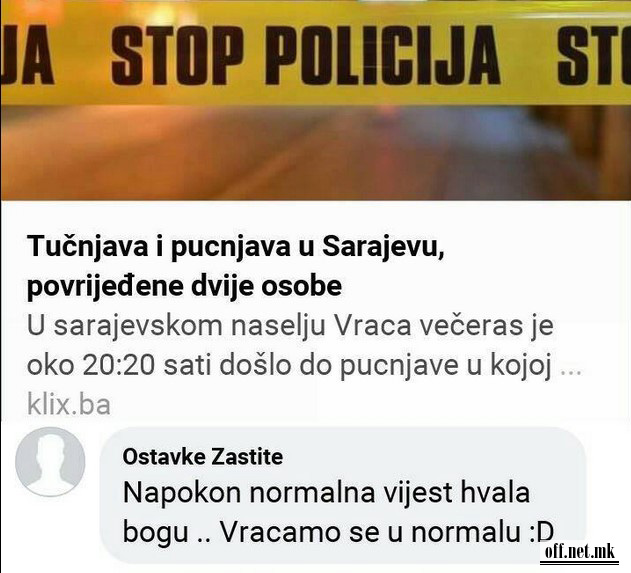Click the default avatar of Ostavke Zastite
This screenshot has width=631, height=573.
(50, 462)
